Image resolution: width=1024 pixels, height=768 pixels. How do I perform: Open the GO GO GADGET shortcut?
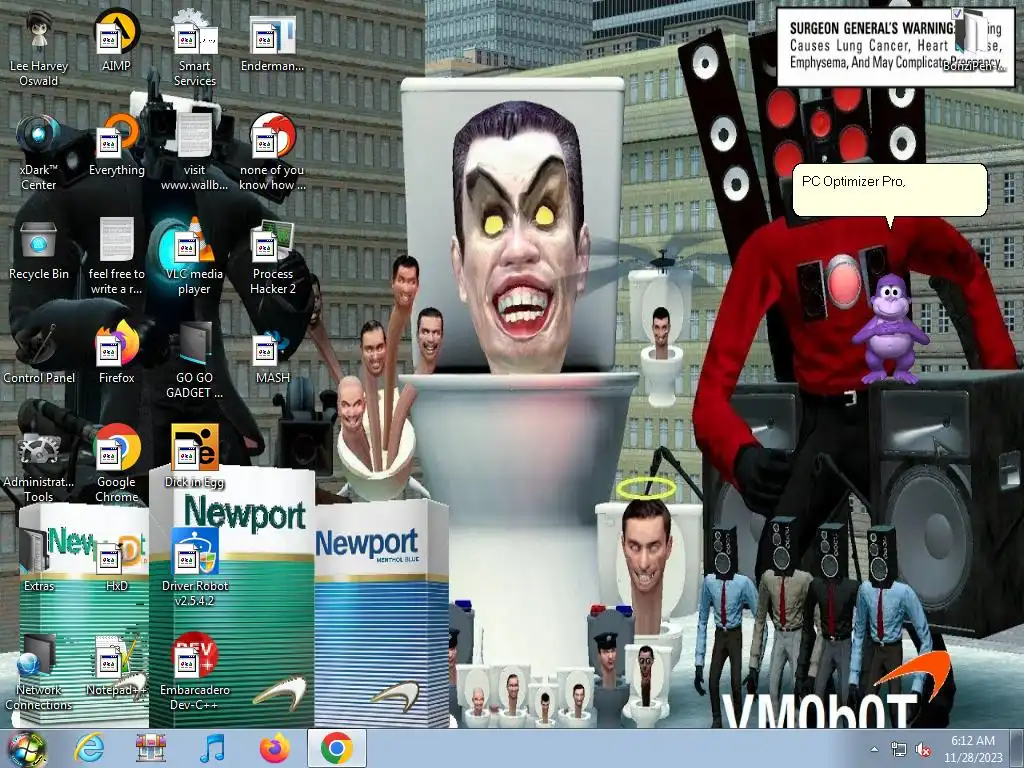coord(195,361)
